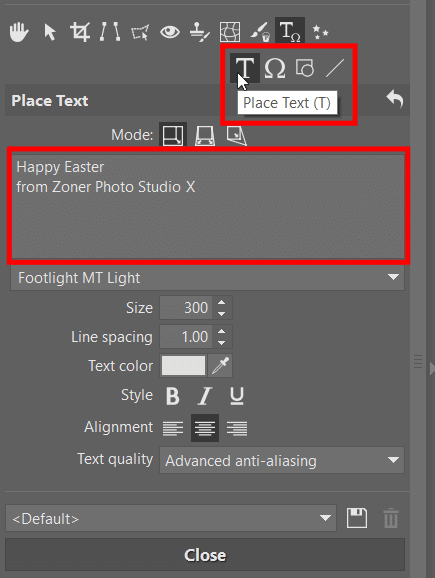
Task: Select the Clone Stamp tool
Action: click(200, 32)
